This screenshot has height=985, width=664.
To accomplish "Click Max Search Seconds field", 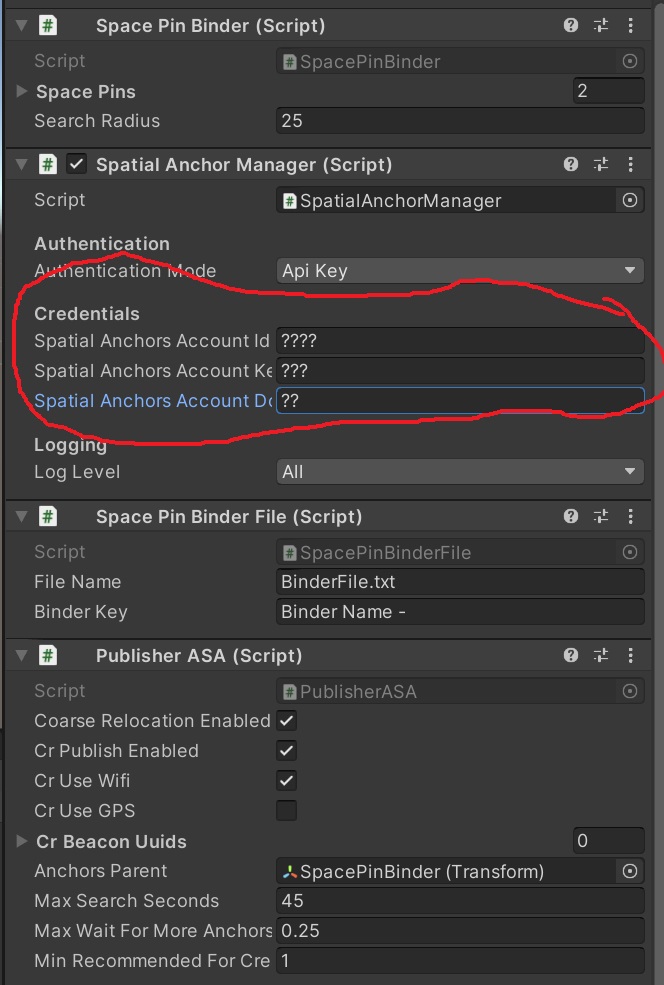I will tap(460, 901).
